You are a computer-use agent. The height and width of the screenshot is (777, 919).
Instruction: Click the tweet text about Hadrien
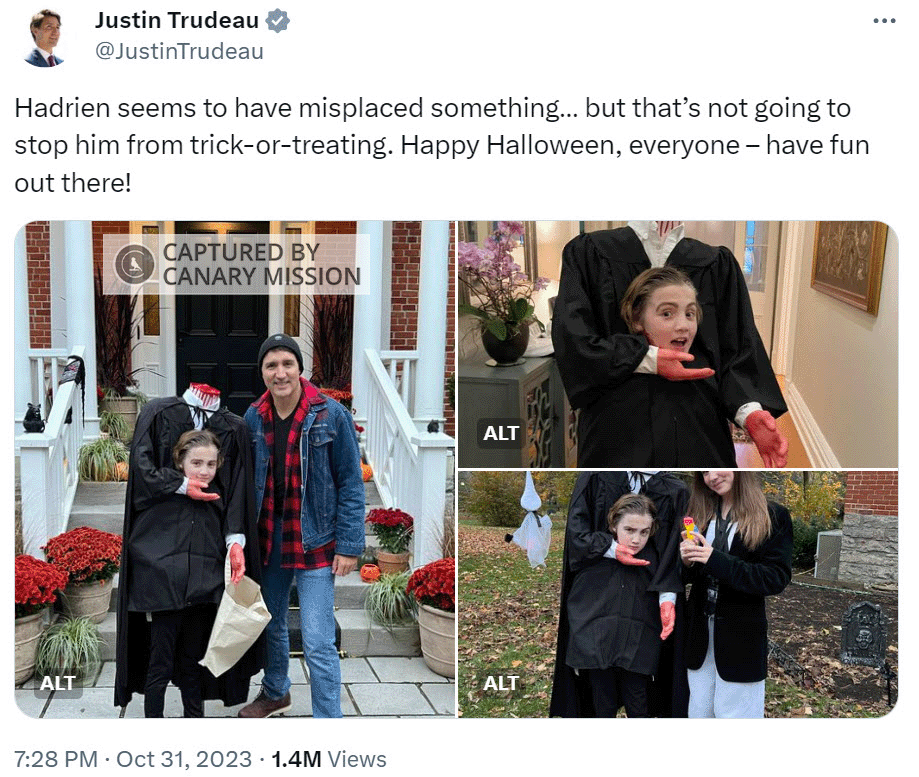441,145
